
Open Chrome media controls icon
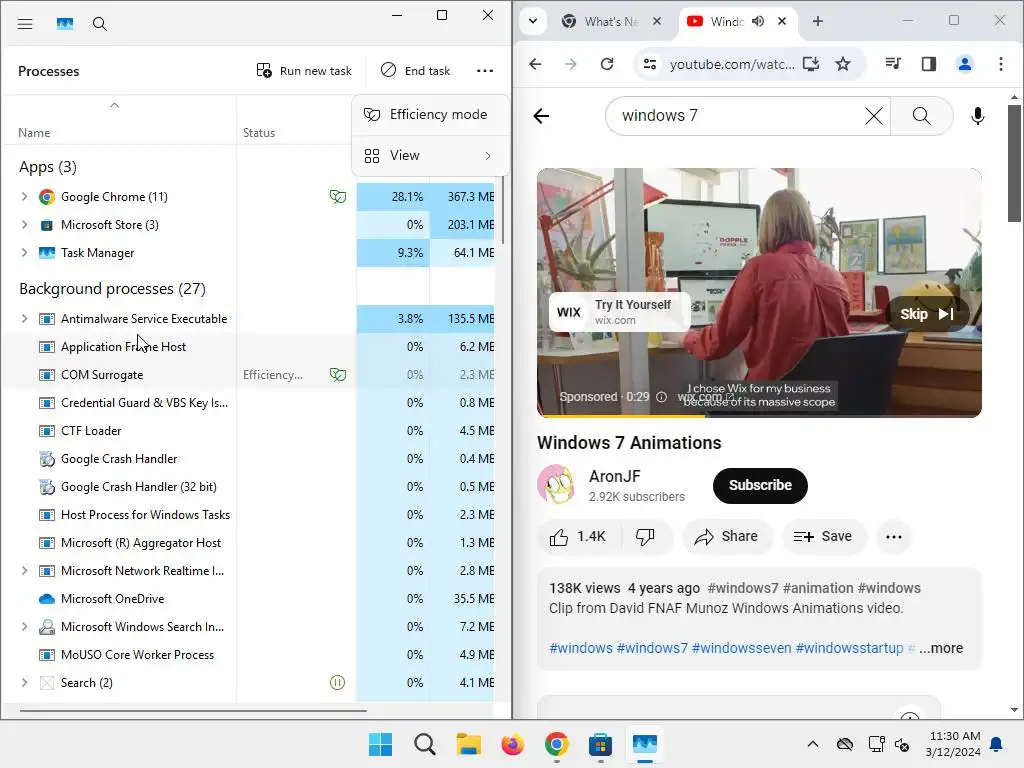pyautogui.click(x=893, y=64)
